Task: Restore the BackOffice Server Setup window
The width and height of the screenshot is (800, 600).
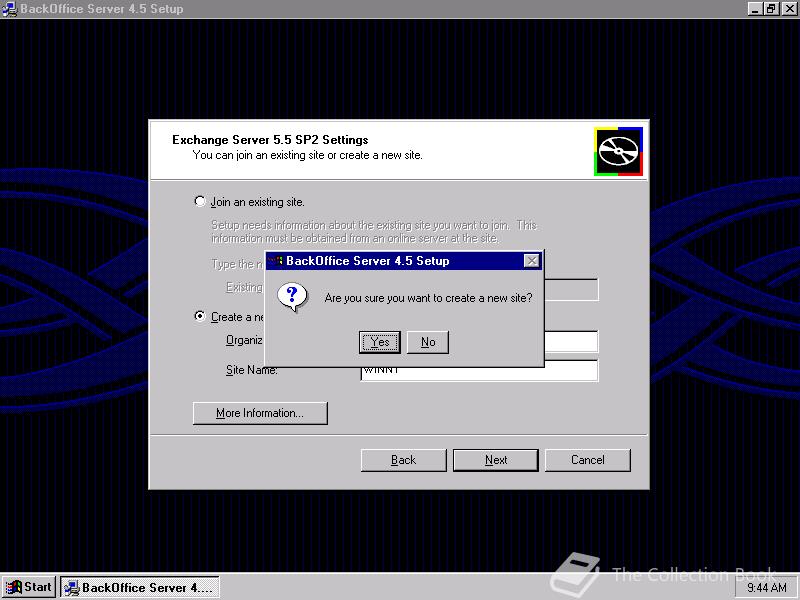Action: coord(771,9)
